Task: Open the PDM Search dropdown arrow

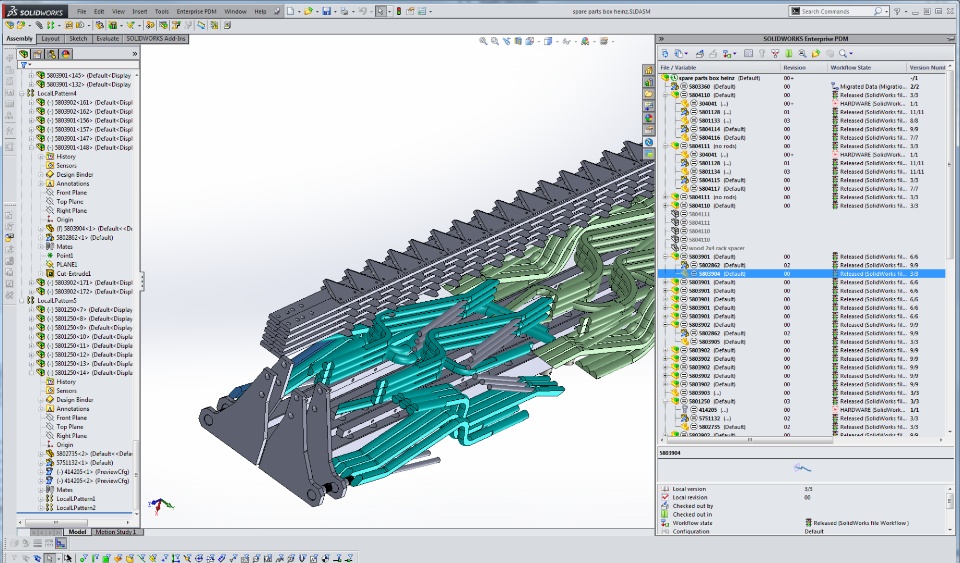Action: coord(851,54)
